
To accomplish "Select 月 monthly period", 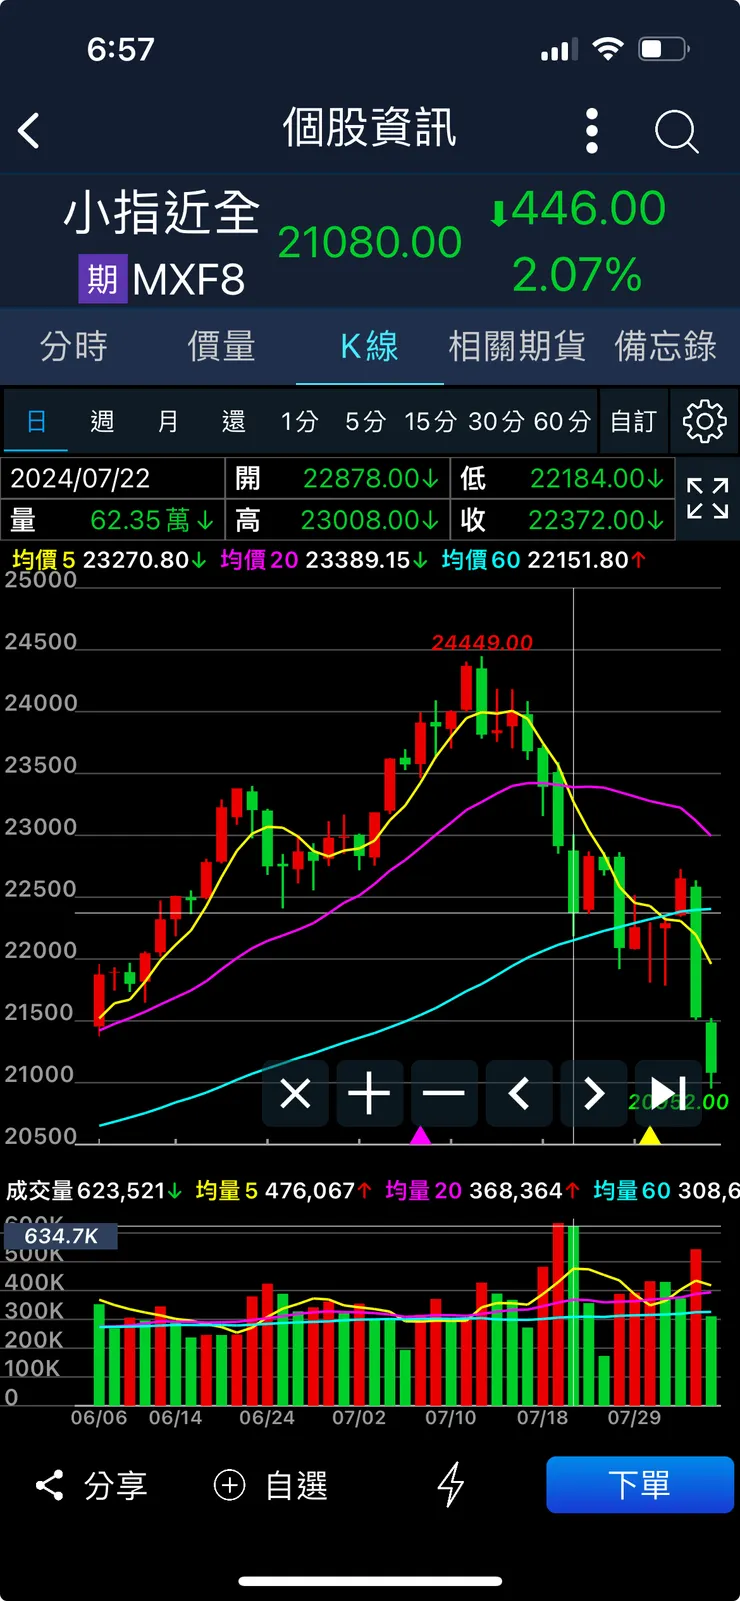I will tap(168, 421).
